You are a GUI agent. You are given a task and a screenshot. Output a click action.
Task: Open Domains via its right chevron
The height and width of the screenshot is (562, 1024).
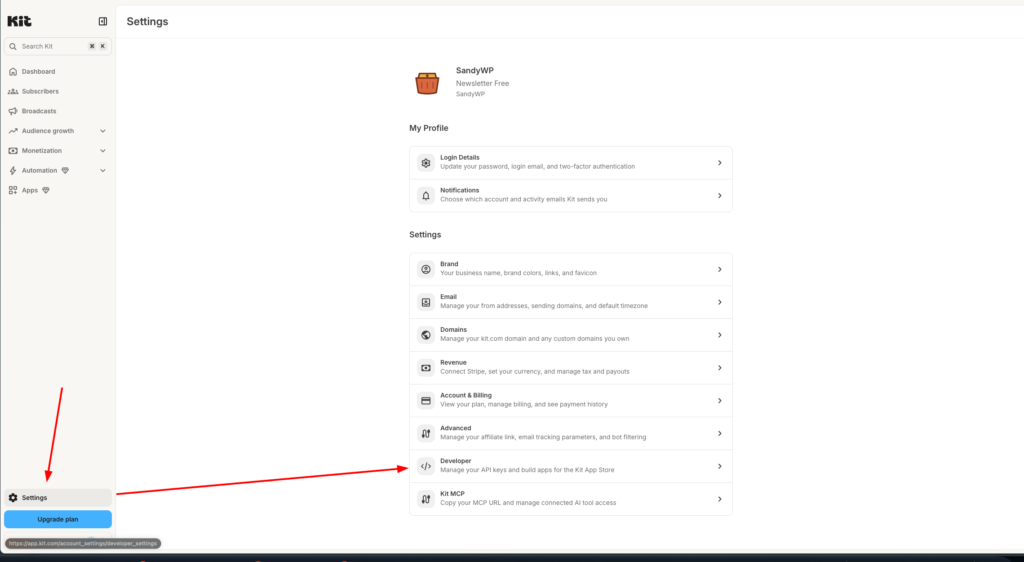click(x=720, y=335)
